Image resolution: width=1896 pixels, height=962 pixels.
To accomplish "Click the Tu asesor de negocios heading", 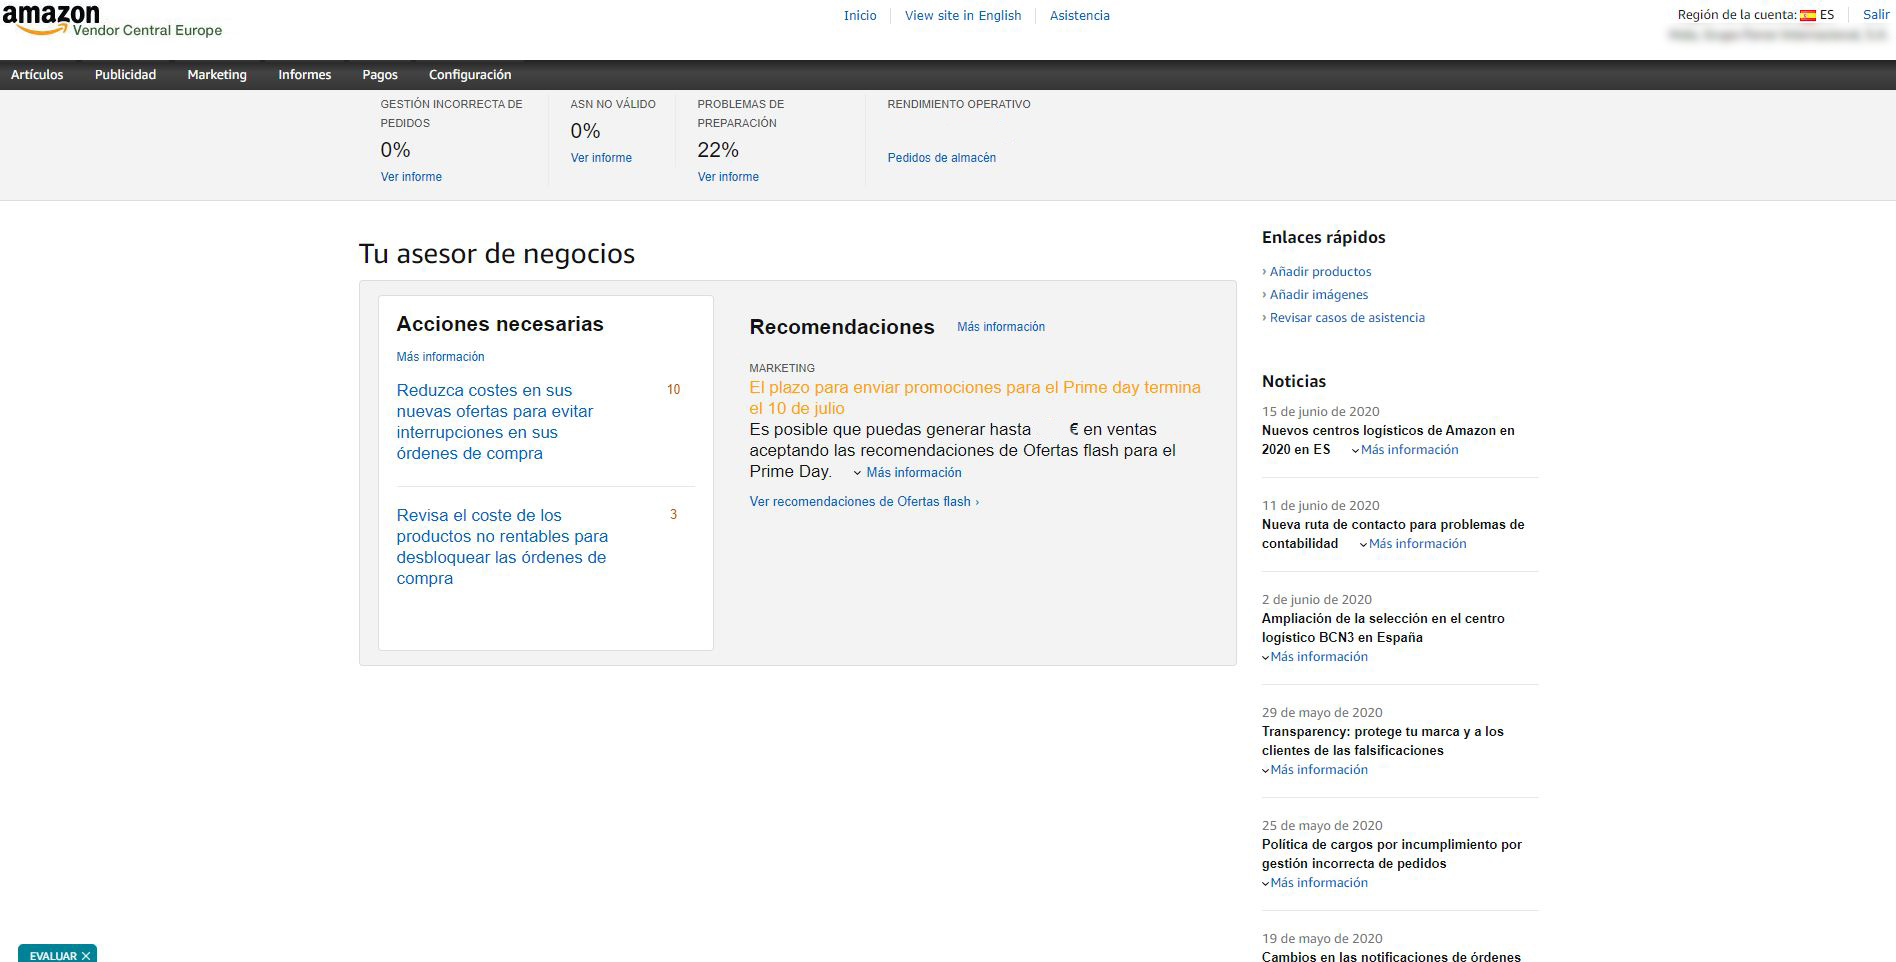I will coord(497,254).
